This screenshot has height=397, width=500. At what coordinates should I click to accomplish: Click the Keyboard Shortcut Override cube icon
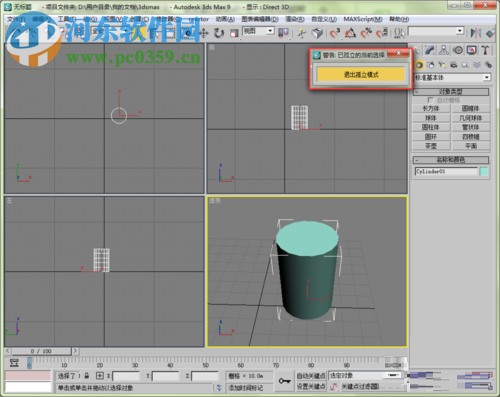(317, 33)
